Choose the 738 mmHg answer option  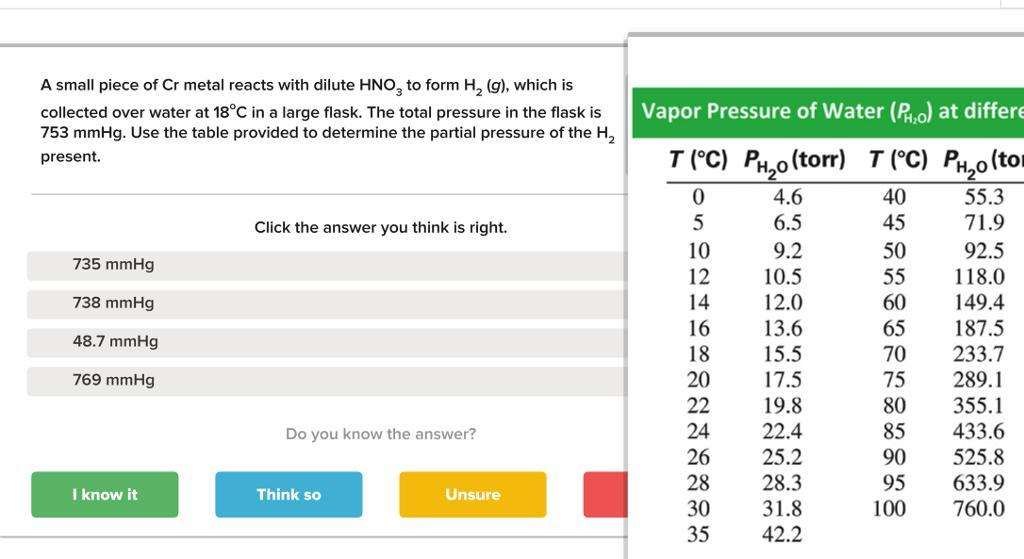point(327,304)
